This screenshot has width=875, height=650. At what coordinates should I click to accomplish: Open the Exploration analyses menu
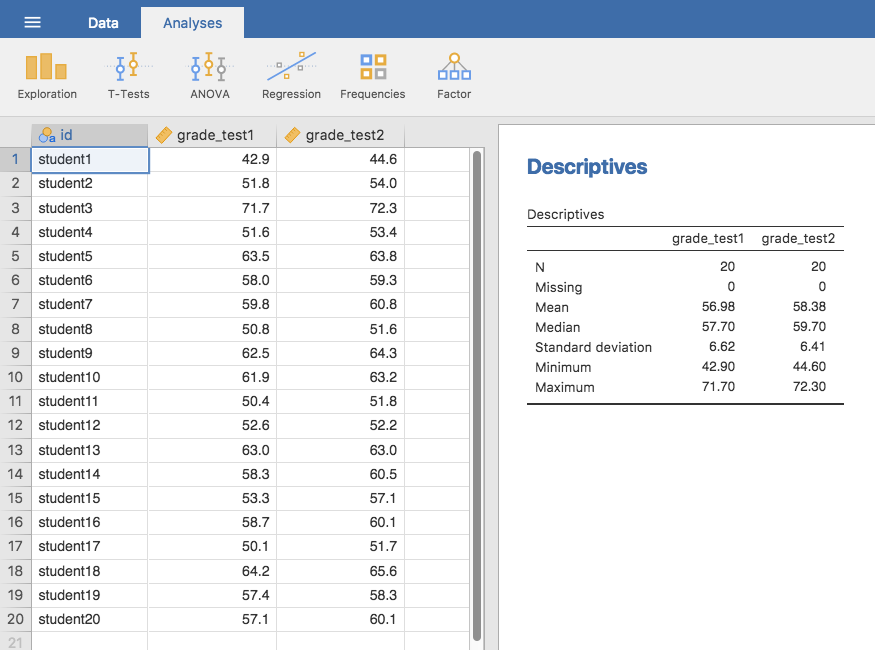(47, 76)
